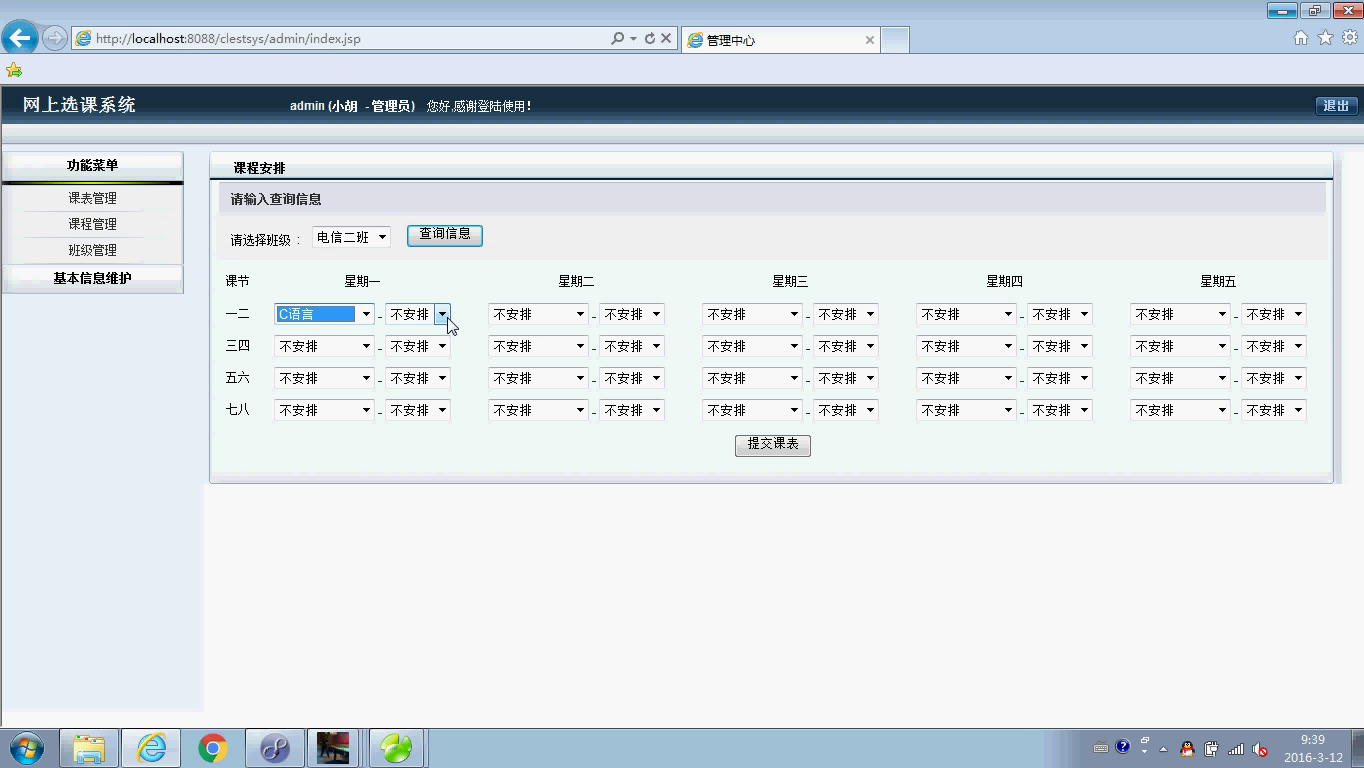The image size is (1364, 768).
Task: Click the 课程安排 panel heading
Action: tap(259, 168)
